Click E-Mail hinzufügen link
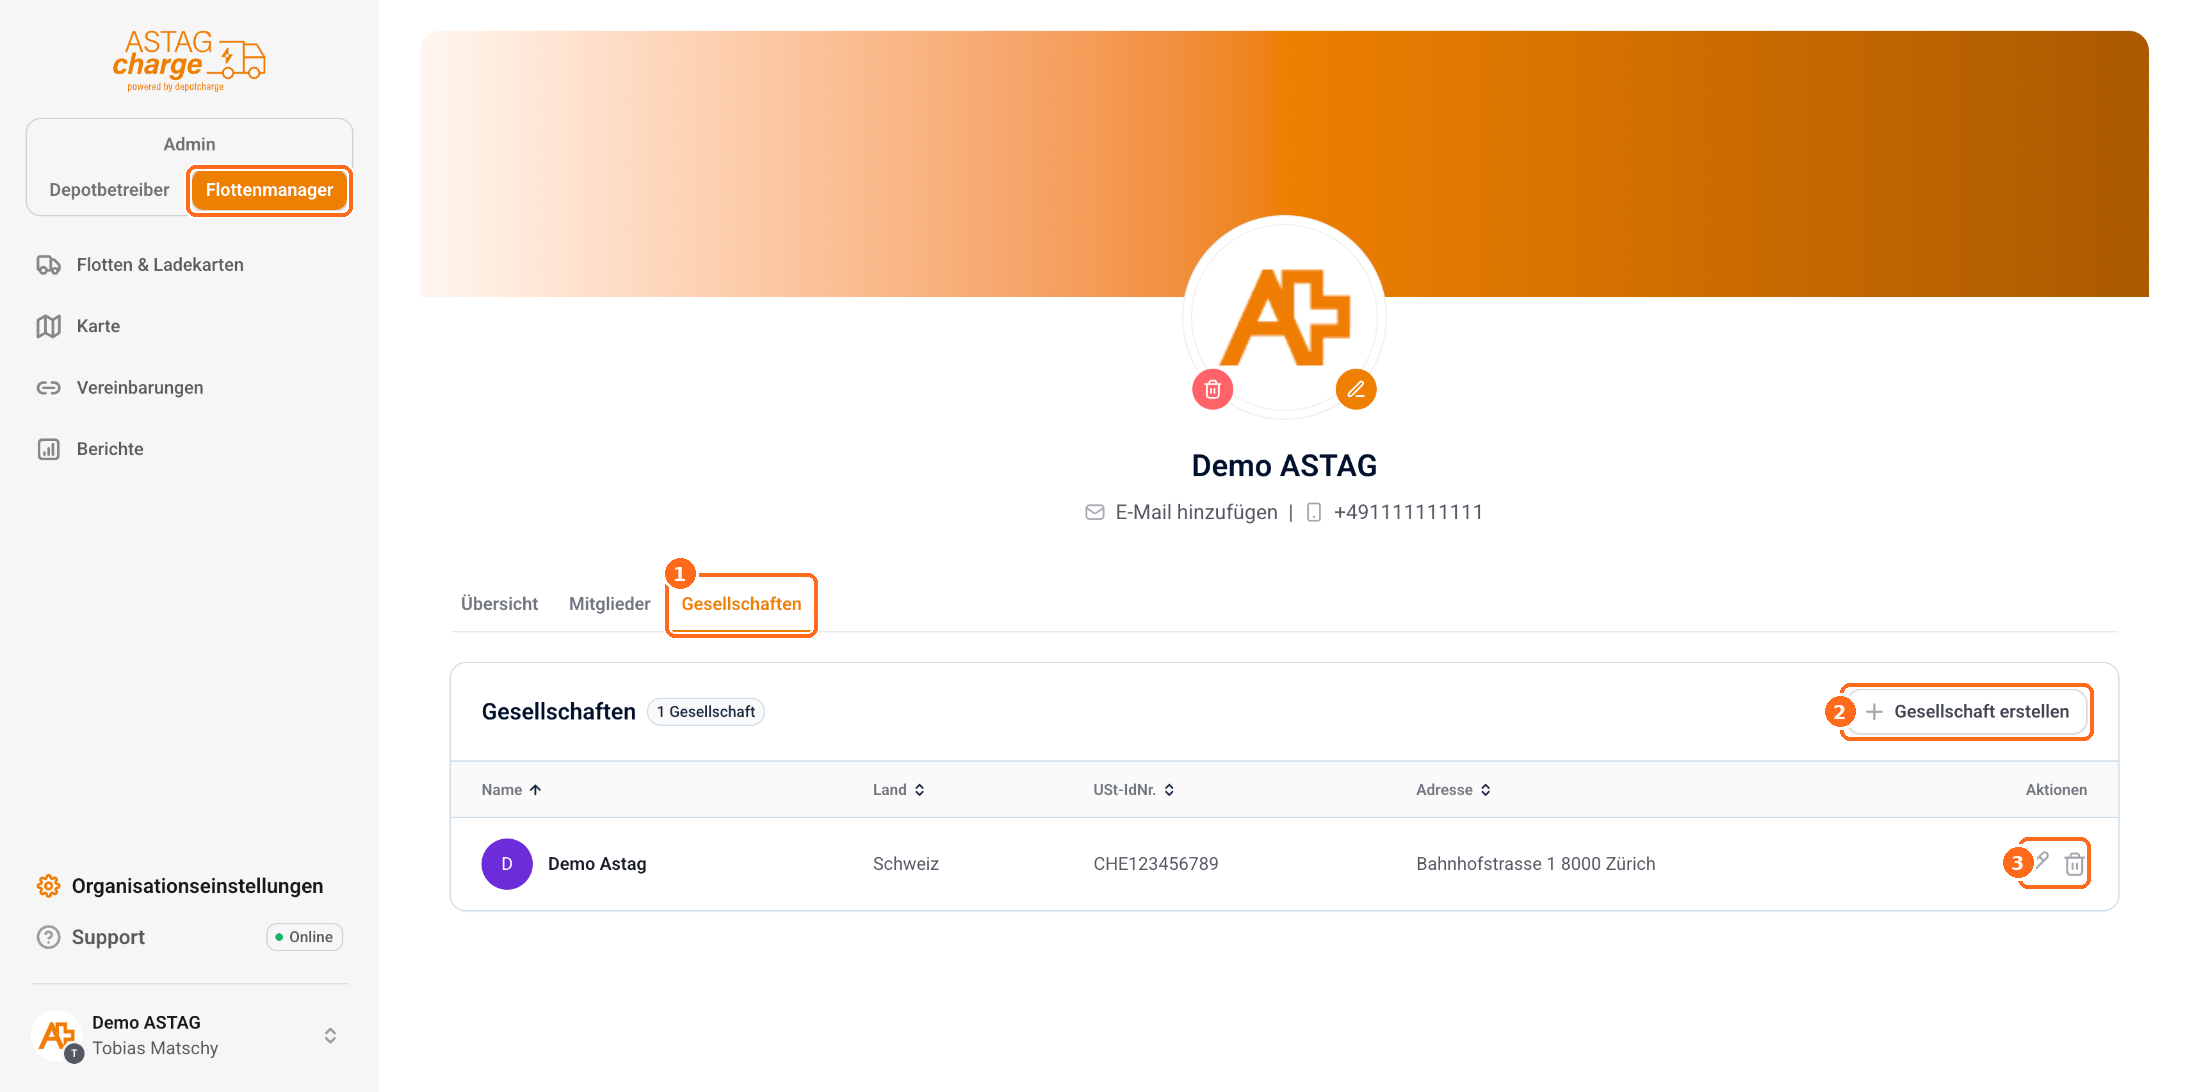Image resolution: width=2190 pixels, height=1092 pixels. pyautogui.click(x=1197, y=512)
